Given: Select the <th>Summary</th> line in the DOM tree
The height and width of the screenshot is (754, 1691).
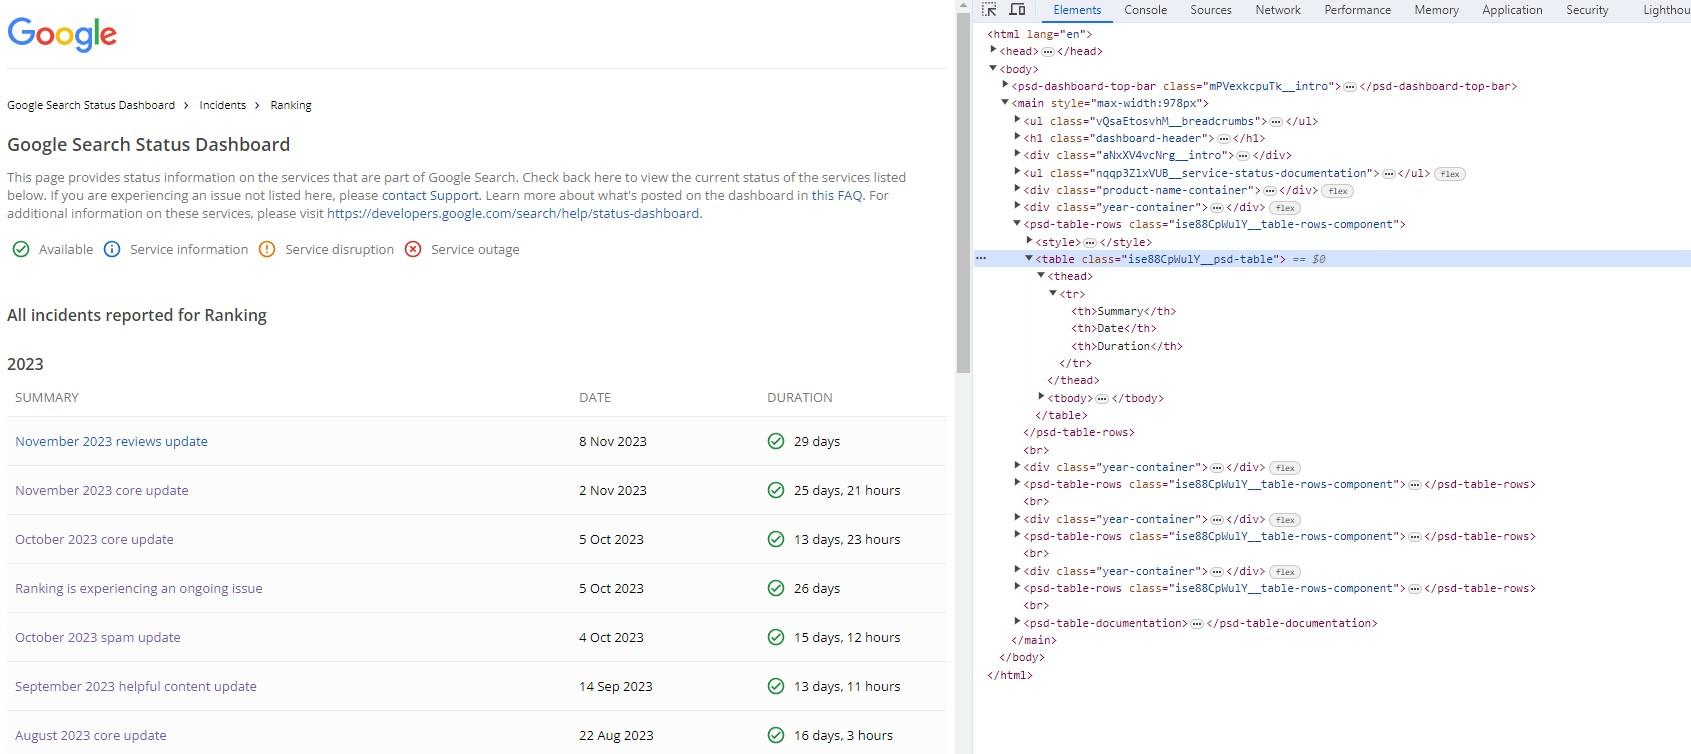Looking at the screenshot, I should [x=1123, y=311].
